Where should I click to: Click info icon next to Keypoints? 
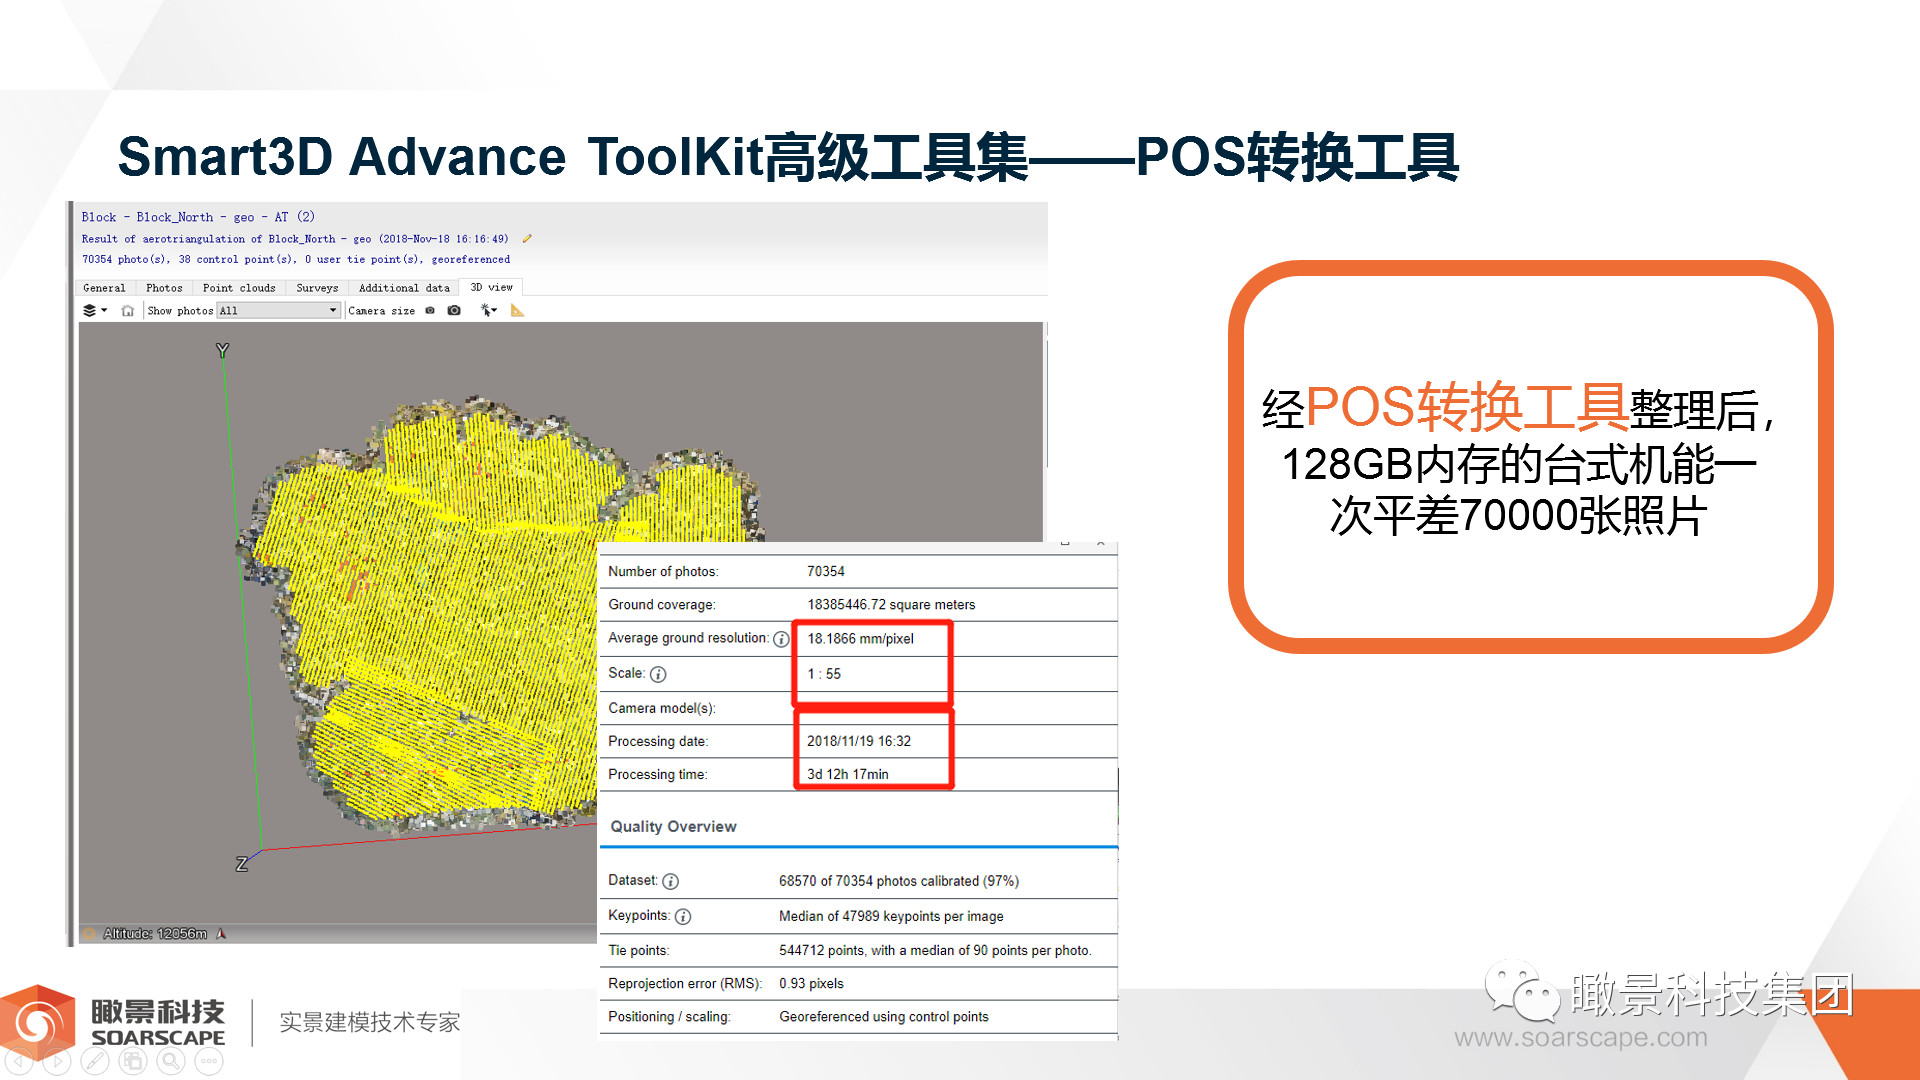pyautogui.click(x=683, y=916)
